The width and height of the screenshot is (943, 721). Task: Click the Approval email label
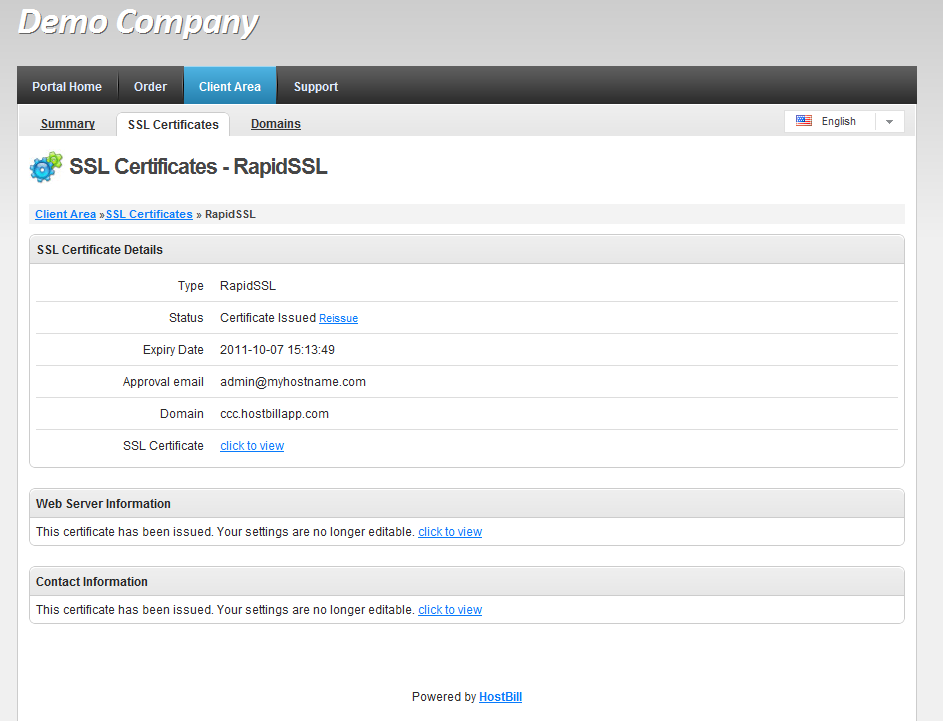pos(163,382)
